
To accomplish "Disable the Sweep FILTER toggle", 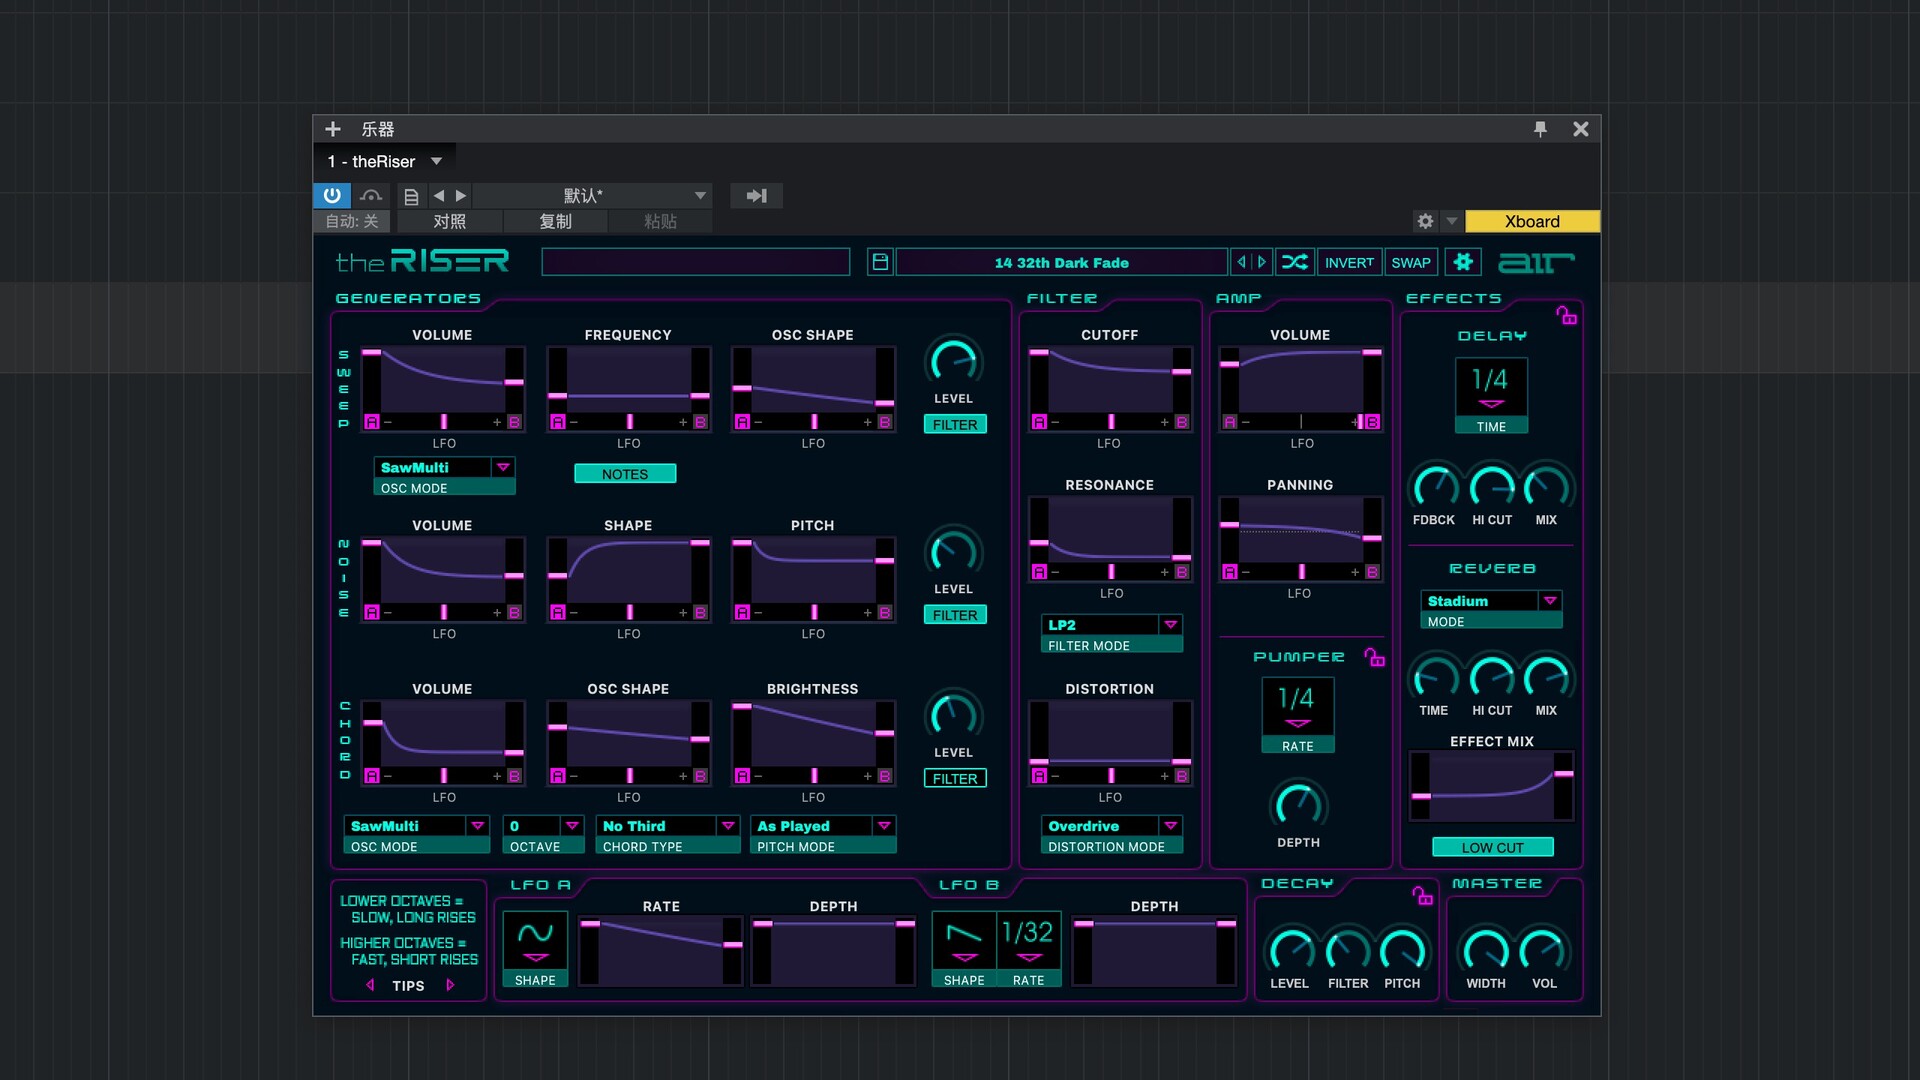I will tap(954, 425).
